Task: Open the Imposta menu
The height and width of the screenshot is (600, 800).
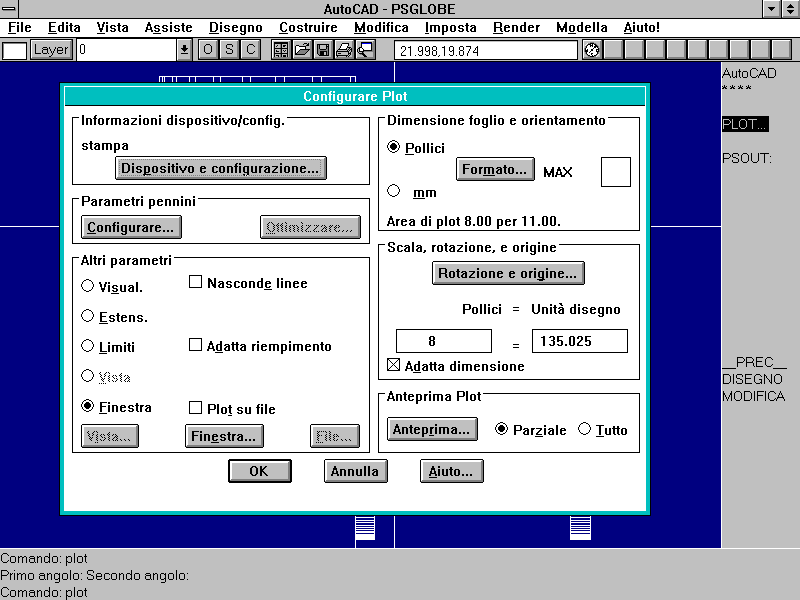Action: [x=451, y=28]
